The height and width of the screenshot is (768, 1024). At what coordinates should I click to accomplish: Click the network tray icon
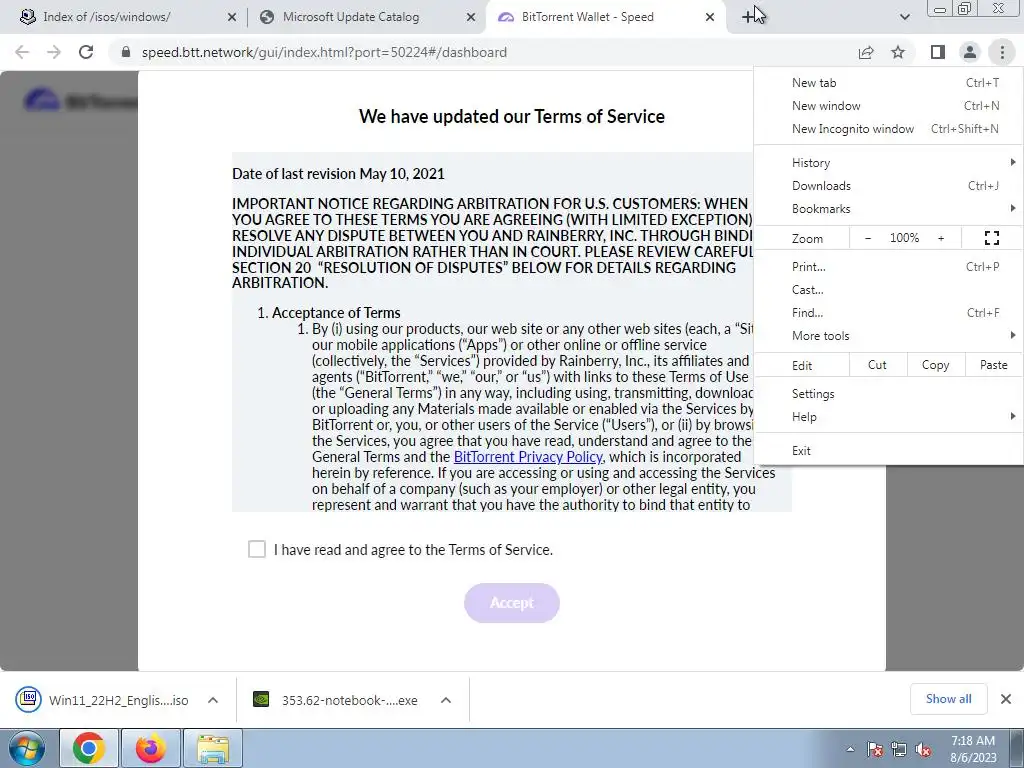point(899,749)
